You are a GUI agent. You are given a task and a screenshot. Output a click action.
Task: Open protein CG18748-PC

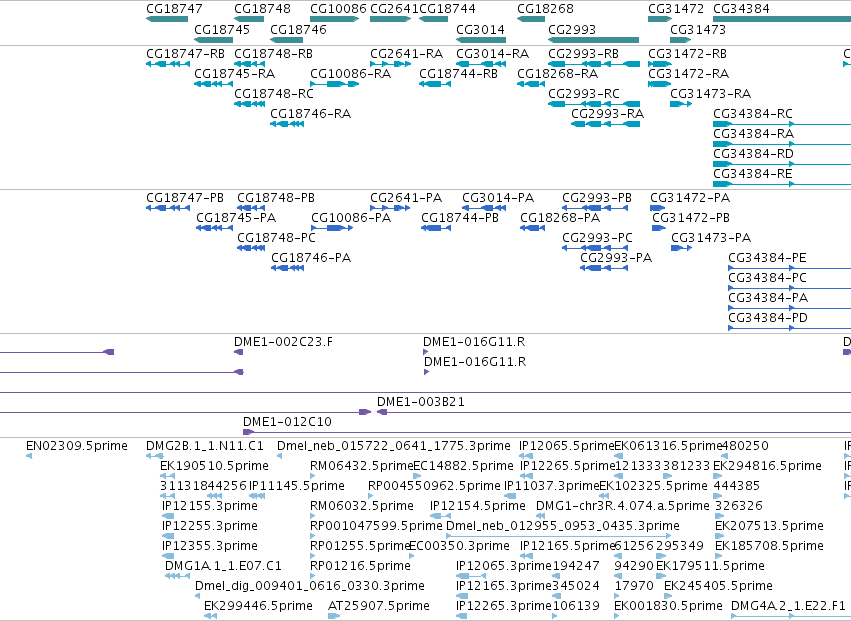pyautogui.click(x=276, y=238)
